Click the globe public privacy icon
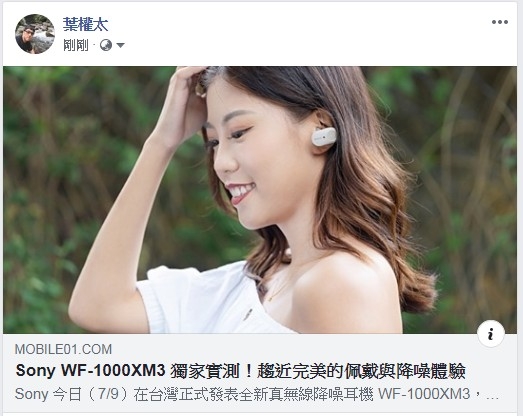This screenshot has height=416, width=523. click(106, 45)
